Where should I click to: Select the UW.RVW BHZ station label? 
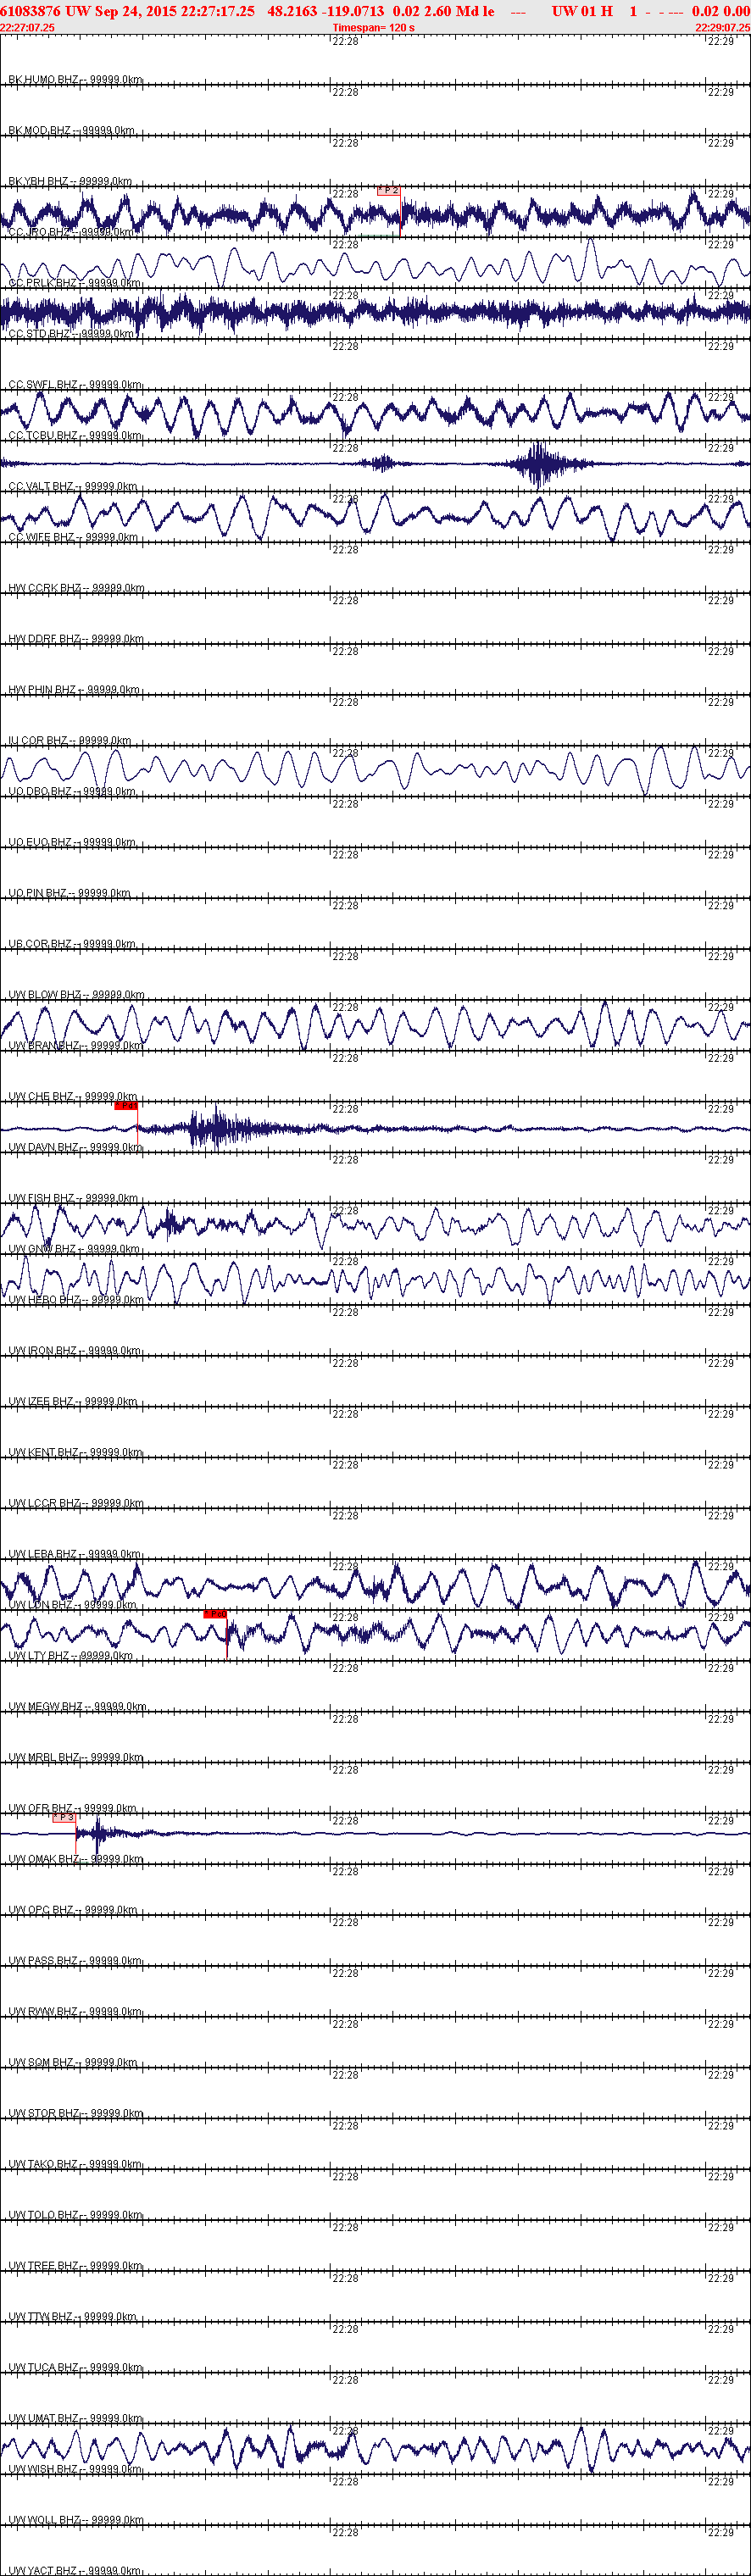75,2012
